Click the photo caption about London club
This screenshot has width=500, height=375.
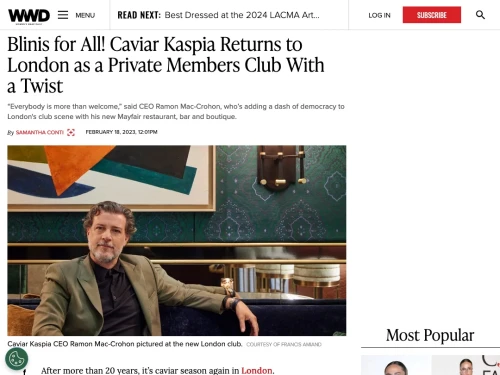125,344
